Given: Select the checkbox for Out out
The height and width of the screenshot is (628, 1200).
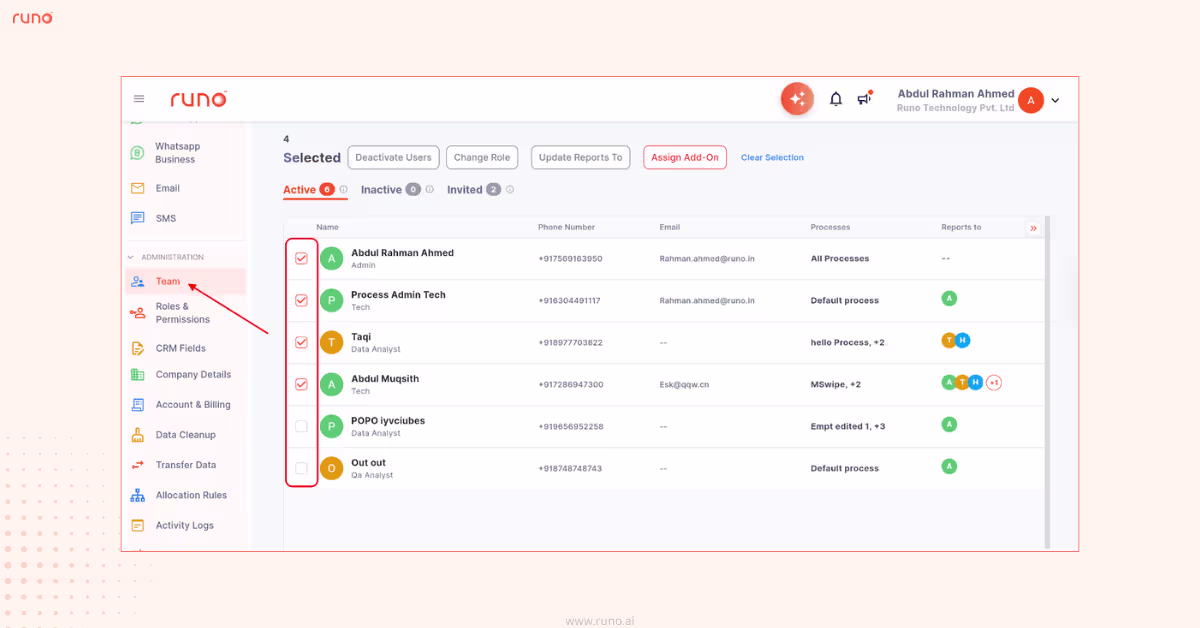Looking at the screenshot, I should tap(301, 467).
